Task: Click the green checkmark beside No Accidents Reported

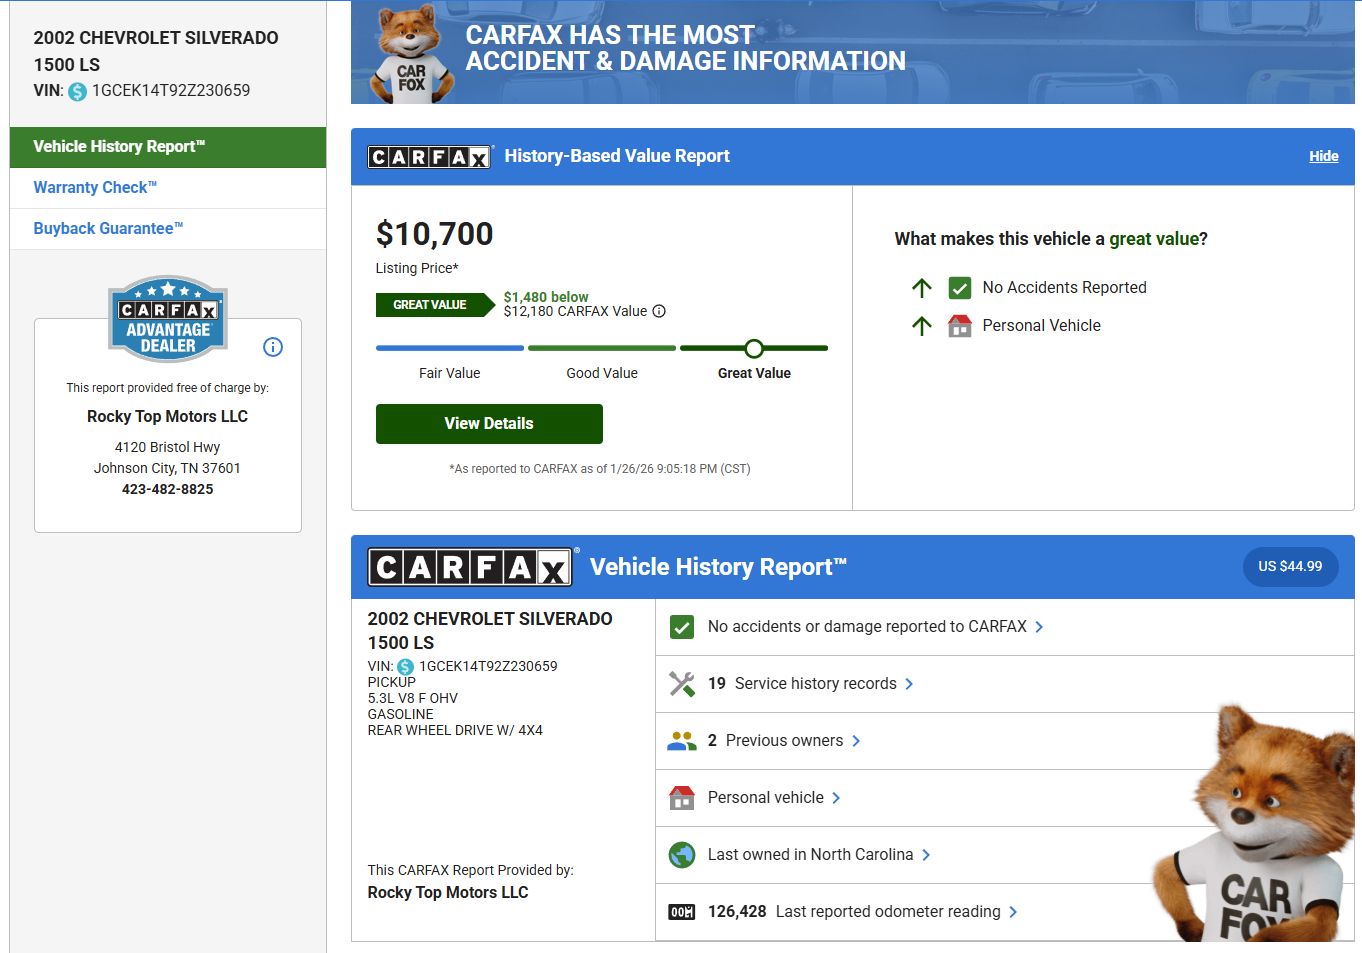Action: tap(959, 288)
